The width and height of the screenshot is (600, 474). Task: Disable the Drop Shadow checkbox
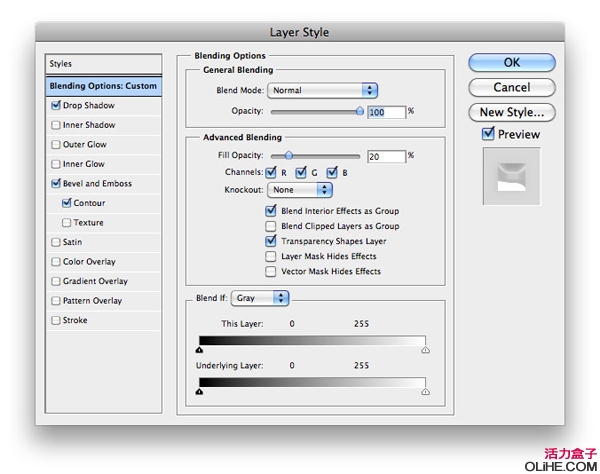coord(55,105)
